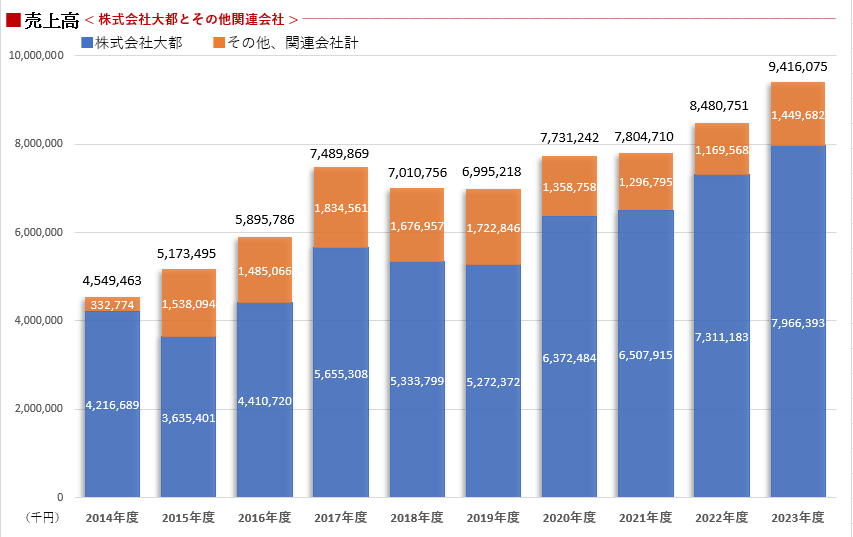Image resolution: width=853 pixels, height=537 pixels.
Task: Select the 2015年度 axis label
Action: [x=188, y=517]
